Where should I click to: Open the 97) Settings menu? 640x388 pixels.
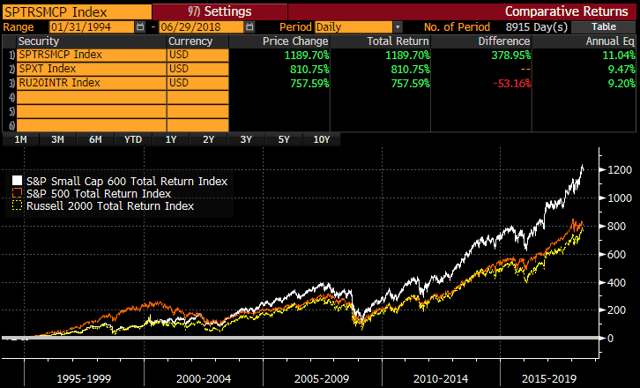coord(220,11)
